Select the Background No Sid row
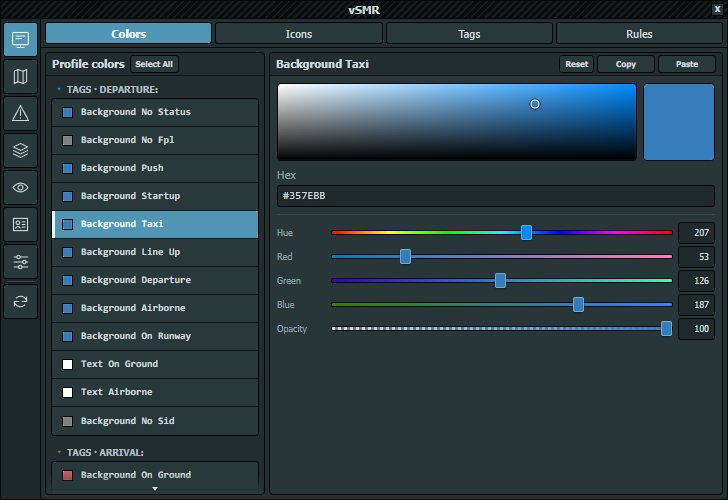 tap(155, 421)
